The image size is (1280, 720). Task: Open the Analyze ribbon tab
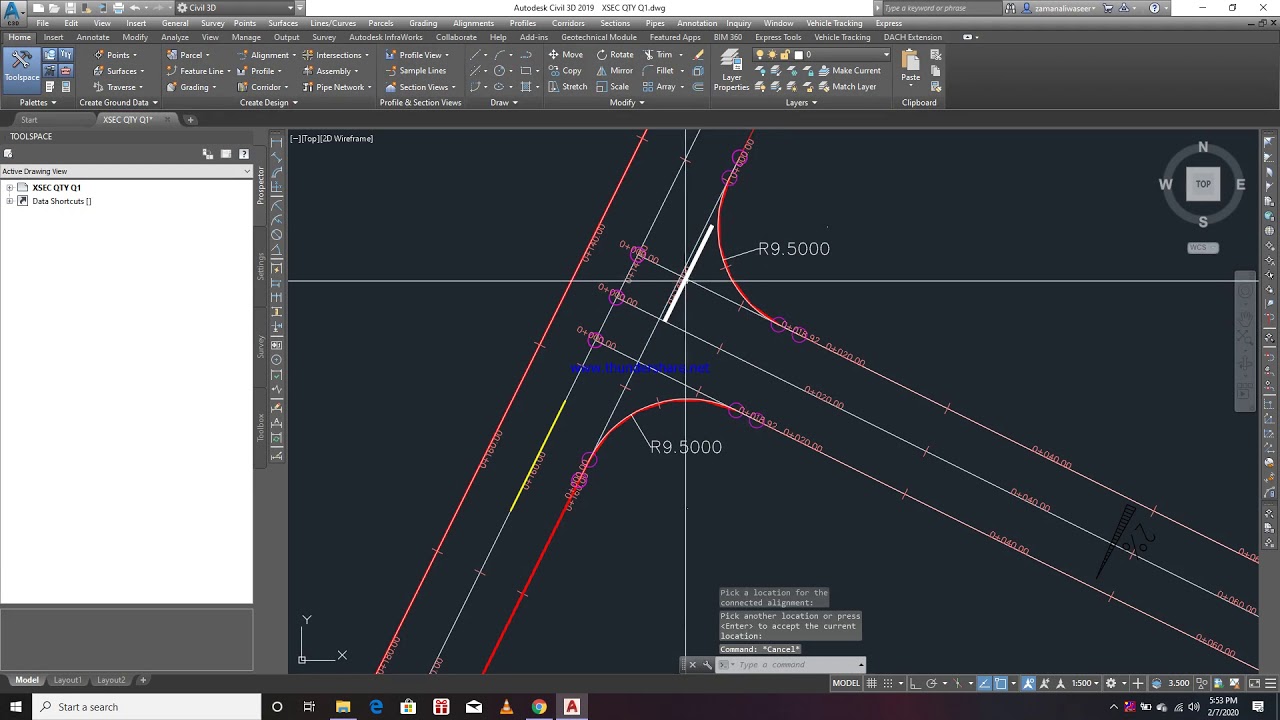pos(175,37)
